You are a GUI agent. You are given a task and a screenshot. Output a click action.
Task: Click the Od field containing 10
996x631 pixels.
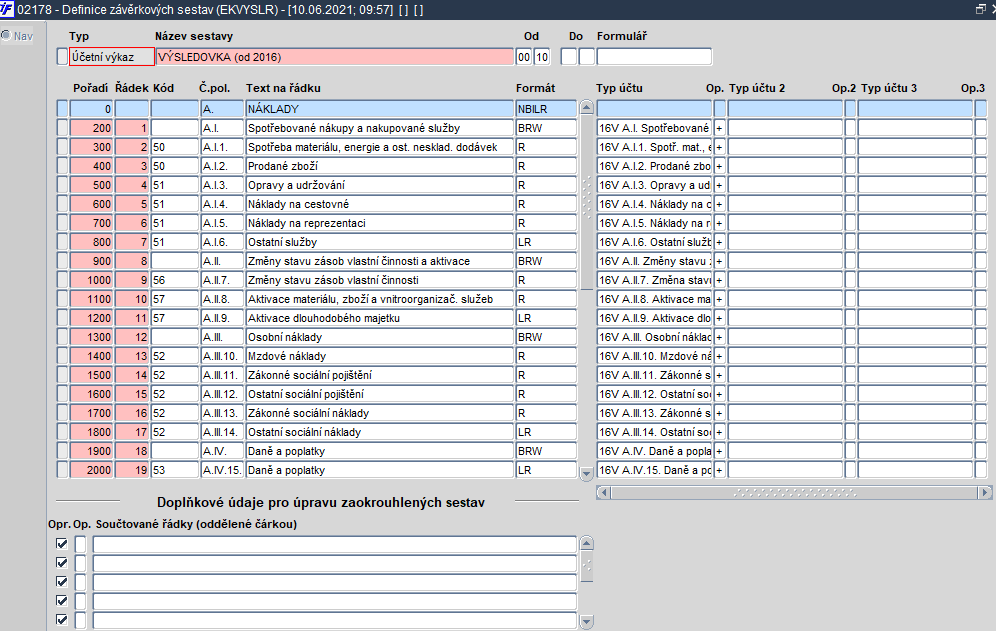542,57
